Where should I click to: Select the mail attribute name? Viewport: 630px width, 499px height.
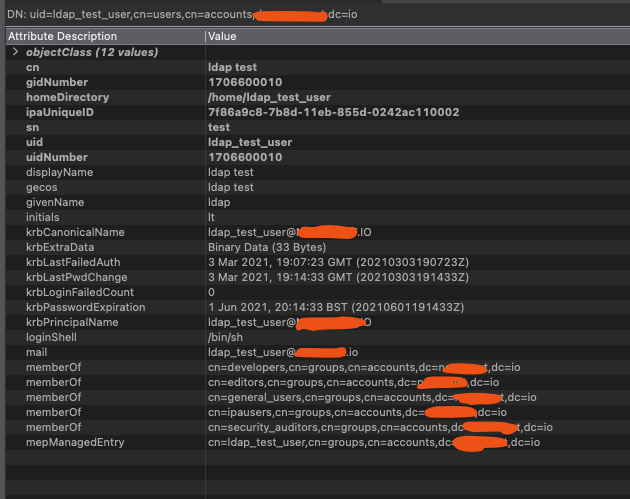pyautogui.click(x=37, y=352)
